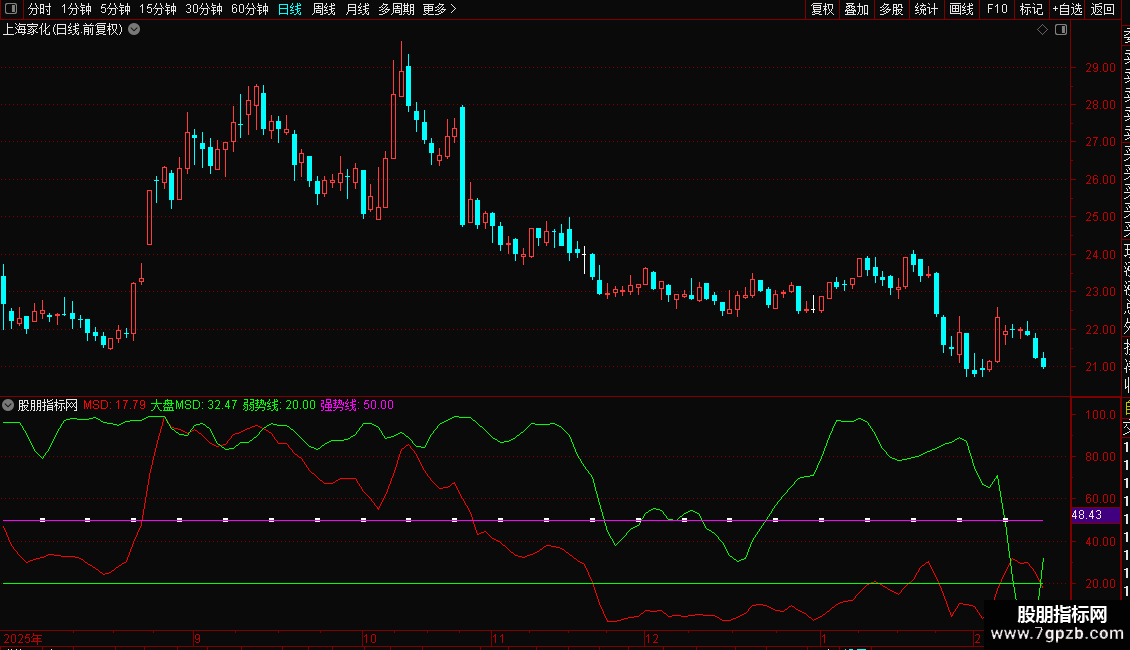Viewport: 1130px width, 650px height.
Task: Select the 周线 weekly period tab
Action: point(324,9)
